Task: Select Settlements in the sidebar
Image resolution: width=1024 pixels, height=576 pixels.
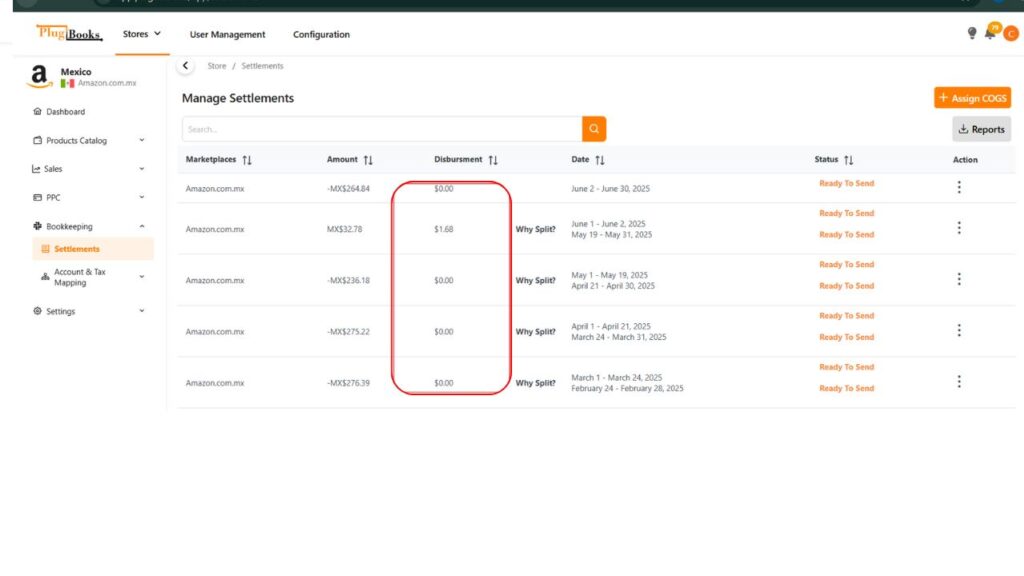Action: tap(93, 249)
